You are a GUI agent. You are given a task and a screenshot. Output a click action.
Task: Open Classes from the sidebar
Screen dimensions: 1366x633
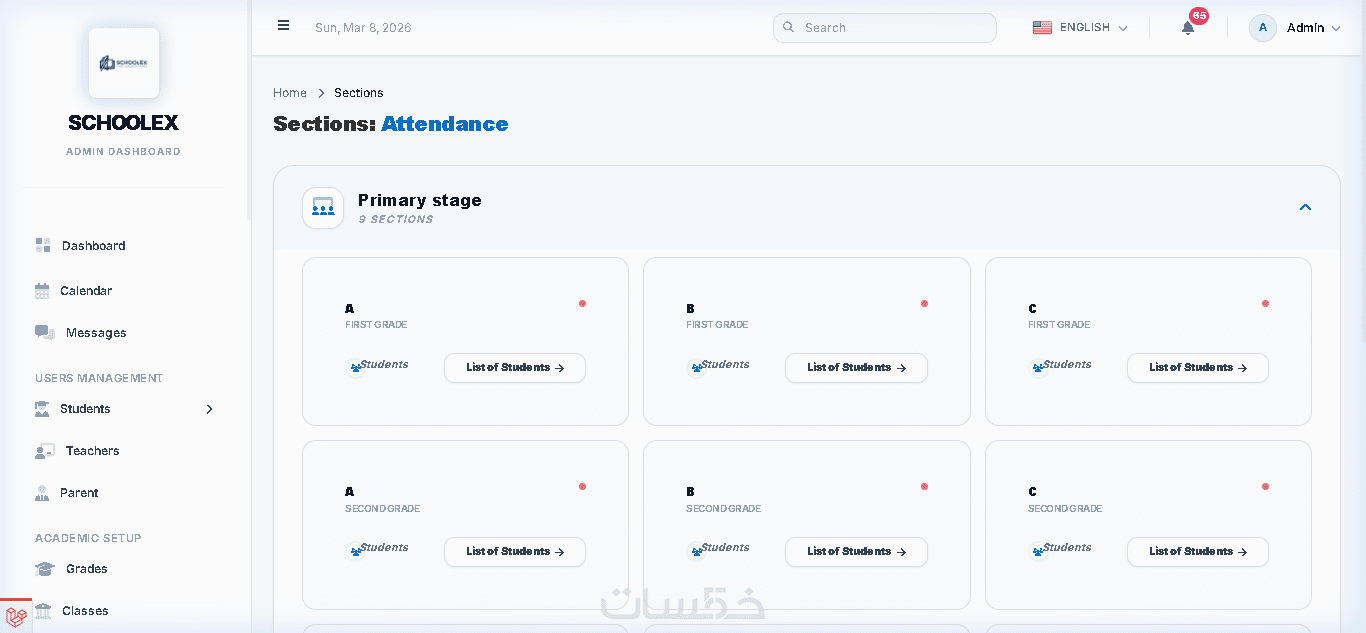(85, 611)
